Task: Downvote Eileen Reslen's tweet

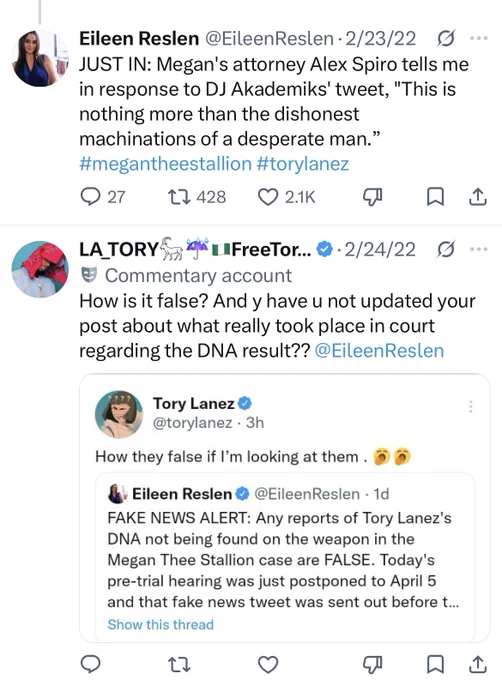Action: point(372,197)
